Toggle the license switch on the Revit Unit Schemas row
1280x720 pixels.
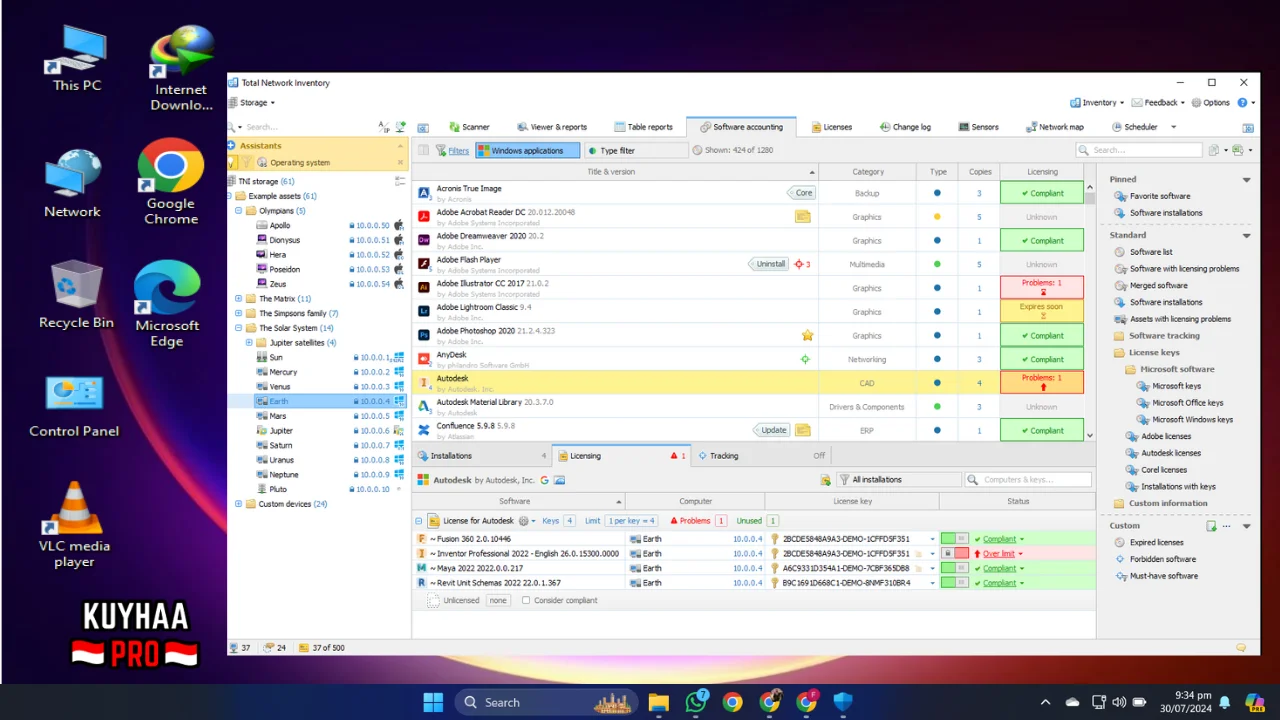(954, 583)
